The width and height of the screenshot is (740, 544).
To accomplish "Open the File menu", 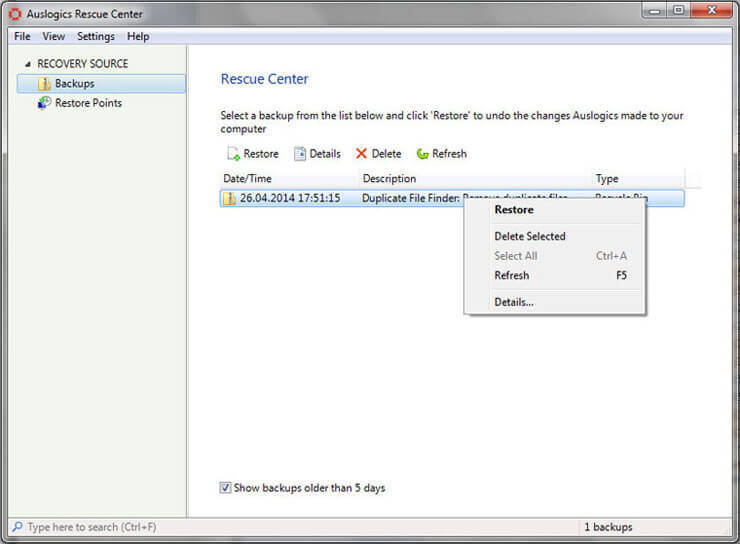I will point(22,36).
